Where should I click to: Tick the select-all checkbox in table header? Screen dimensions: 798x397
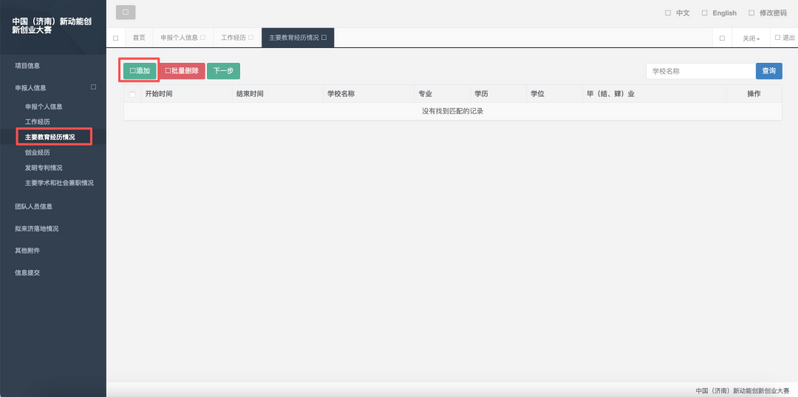(133, 94)
